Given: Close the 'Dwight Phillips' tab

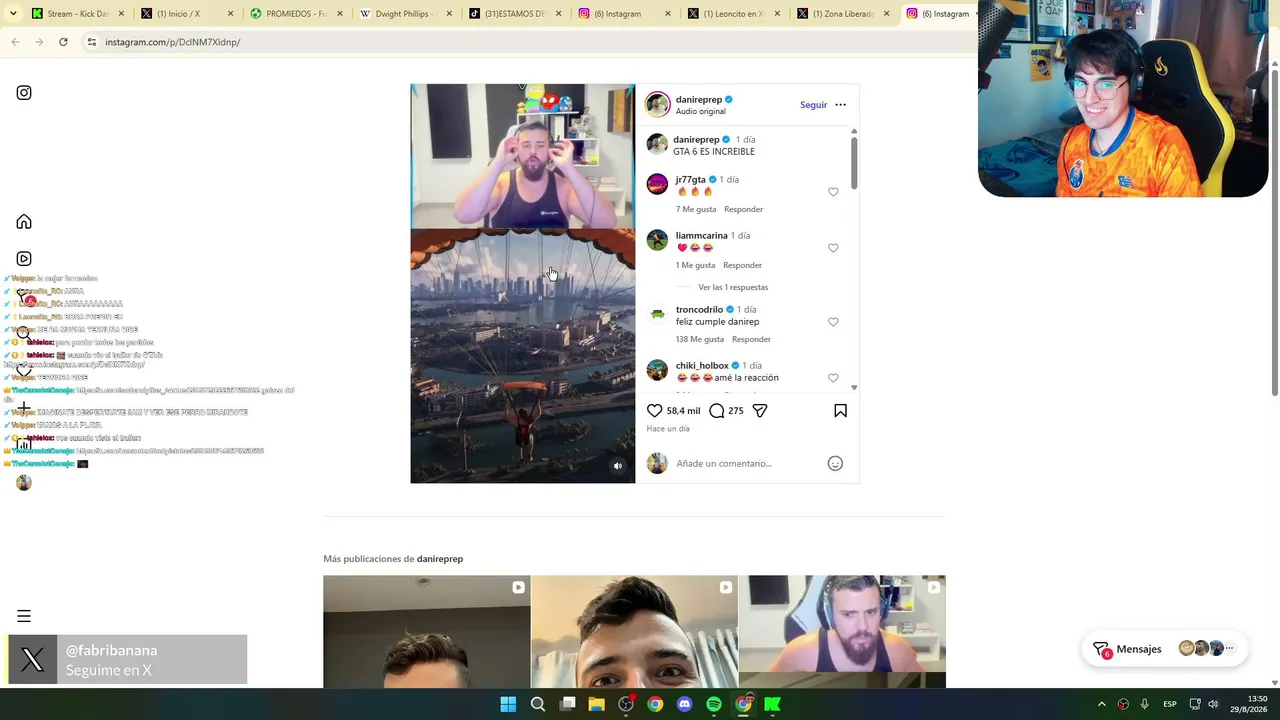Looking at the screenshot, I should [x=448, y=14].
